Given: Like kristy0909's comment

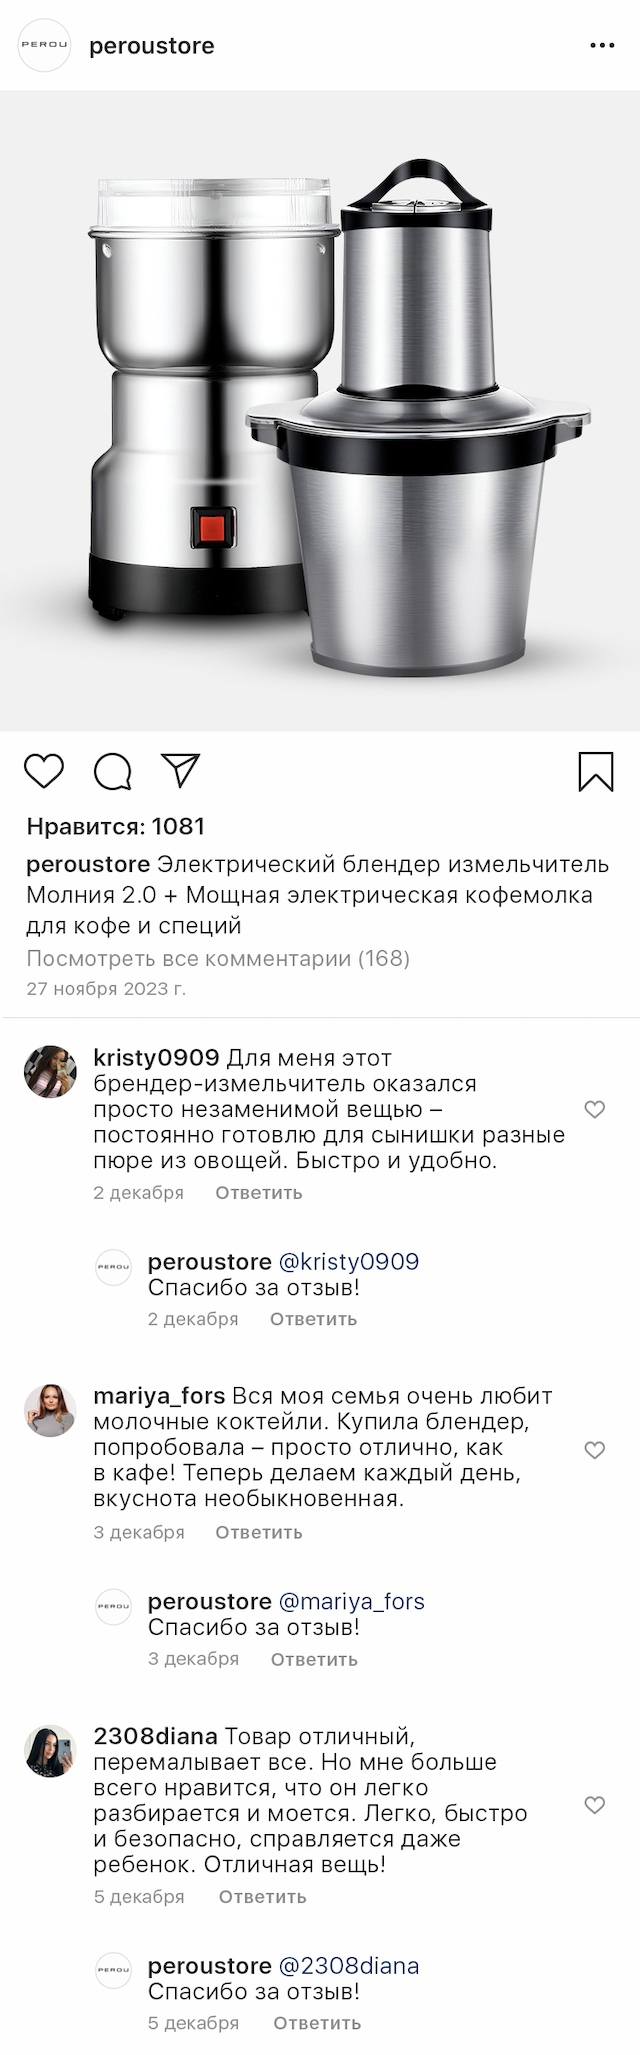Looking at the screenshot, I should pos(595,1109).
